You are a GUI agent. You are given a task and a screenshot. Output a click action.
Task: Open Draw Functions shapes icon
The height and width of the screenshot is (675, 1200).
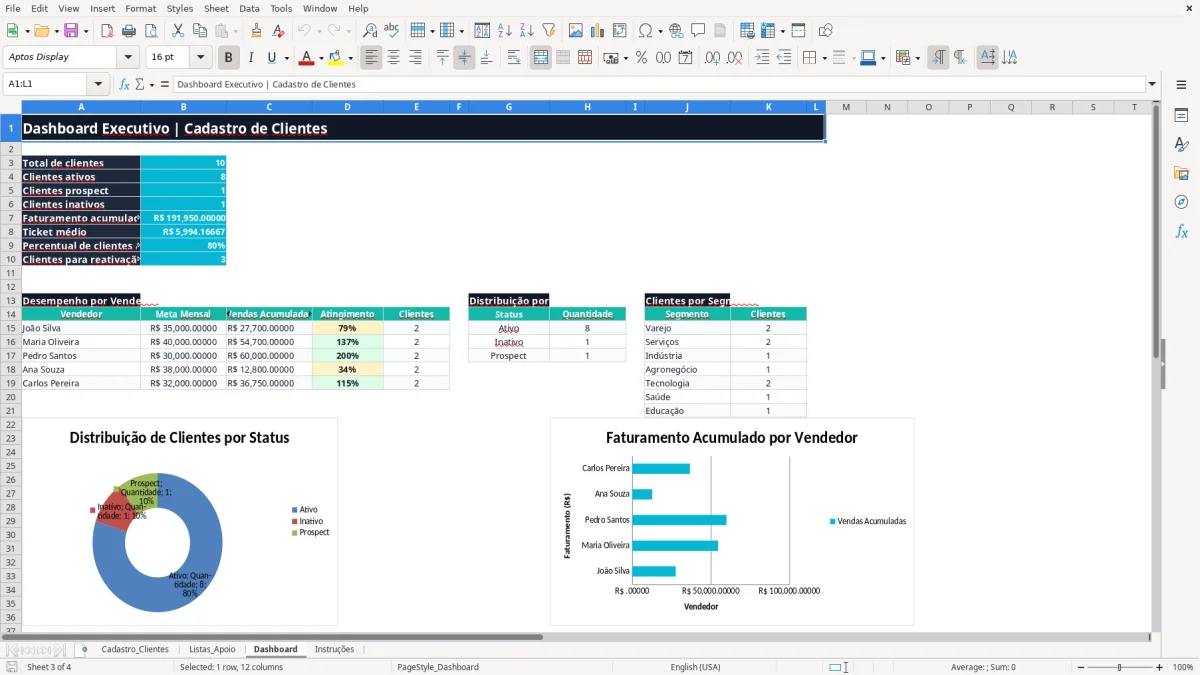coord(825,31)
